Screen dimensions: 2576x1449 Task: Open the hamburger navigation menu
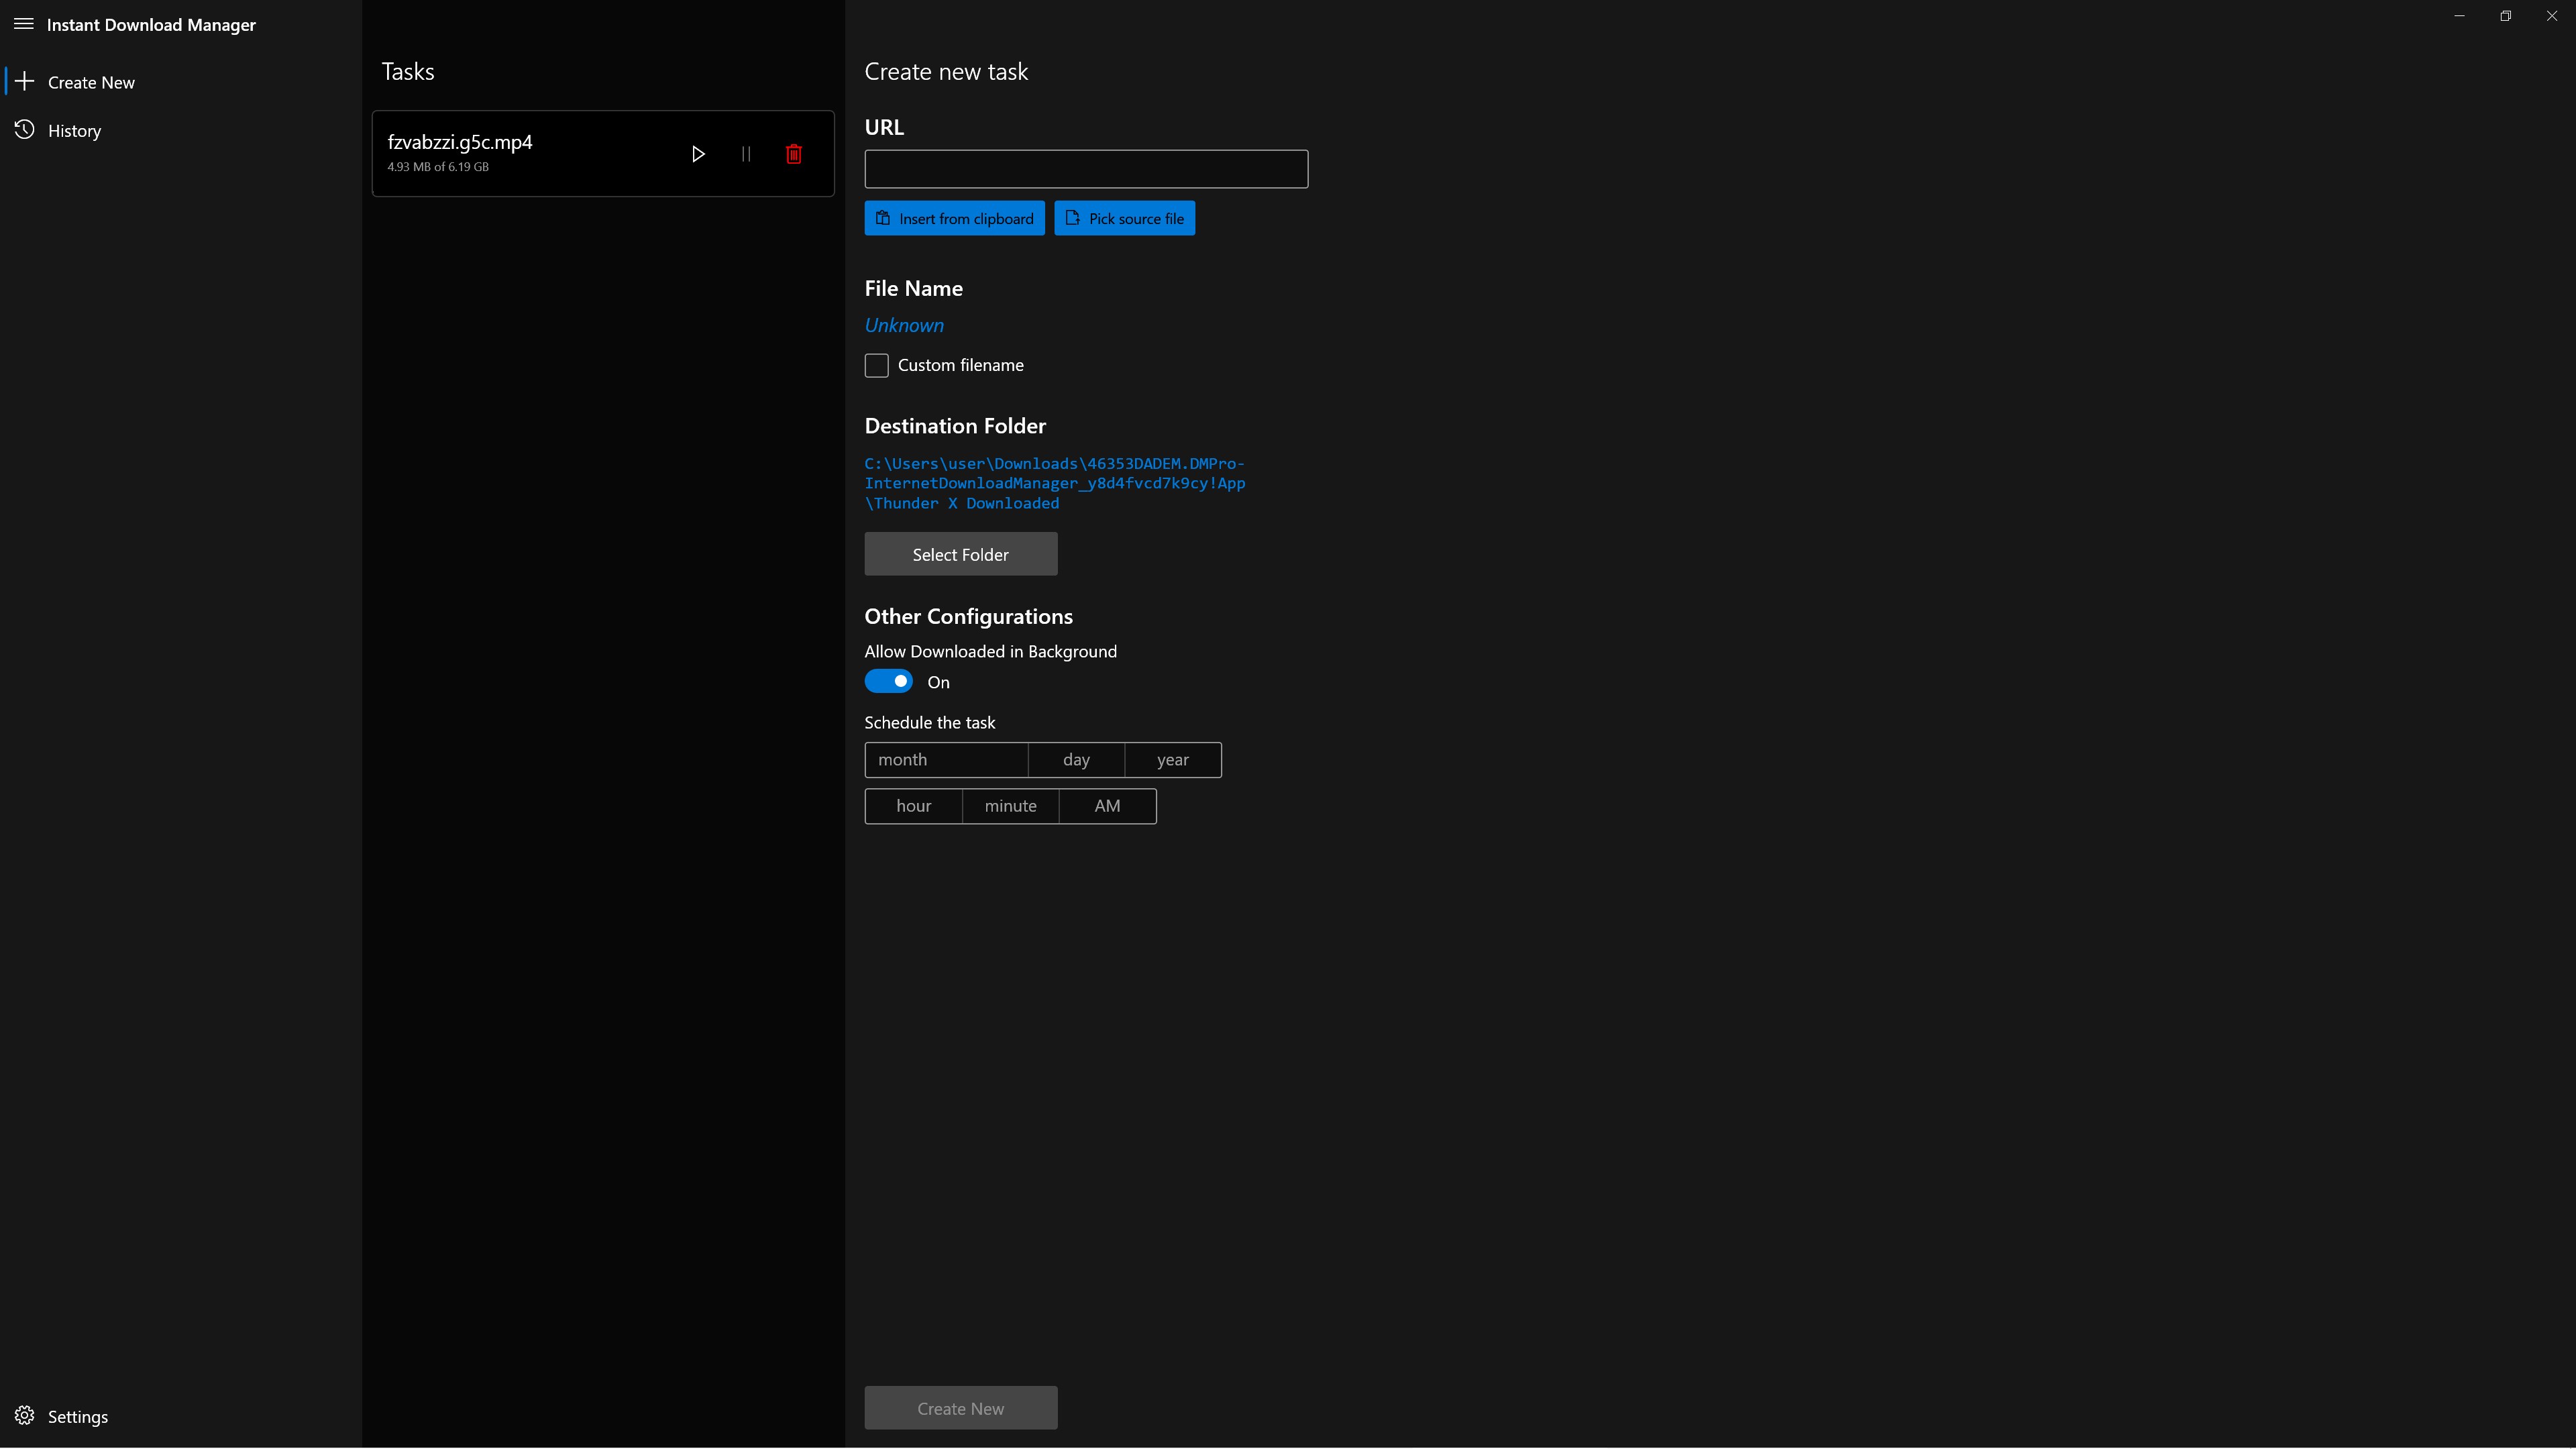click(x=23, y=24)
